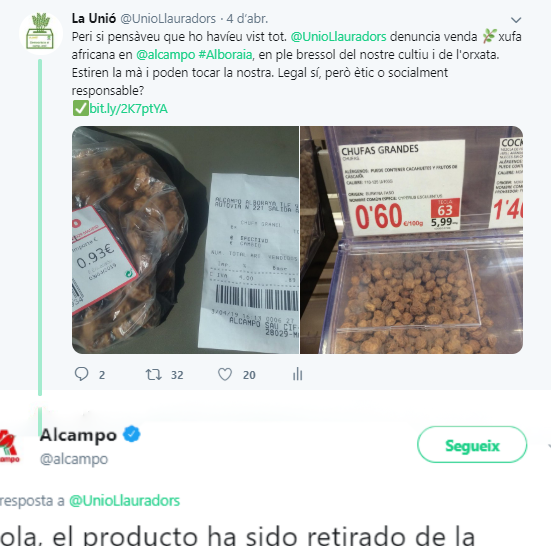Click the reply speech bubble icon
The width and height of the screenshot is (551, 546).
82,374
